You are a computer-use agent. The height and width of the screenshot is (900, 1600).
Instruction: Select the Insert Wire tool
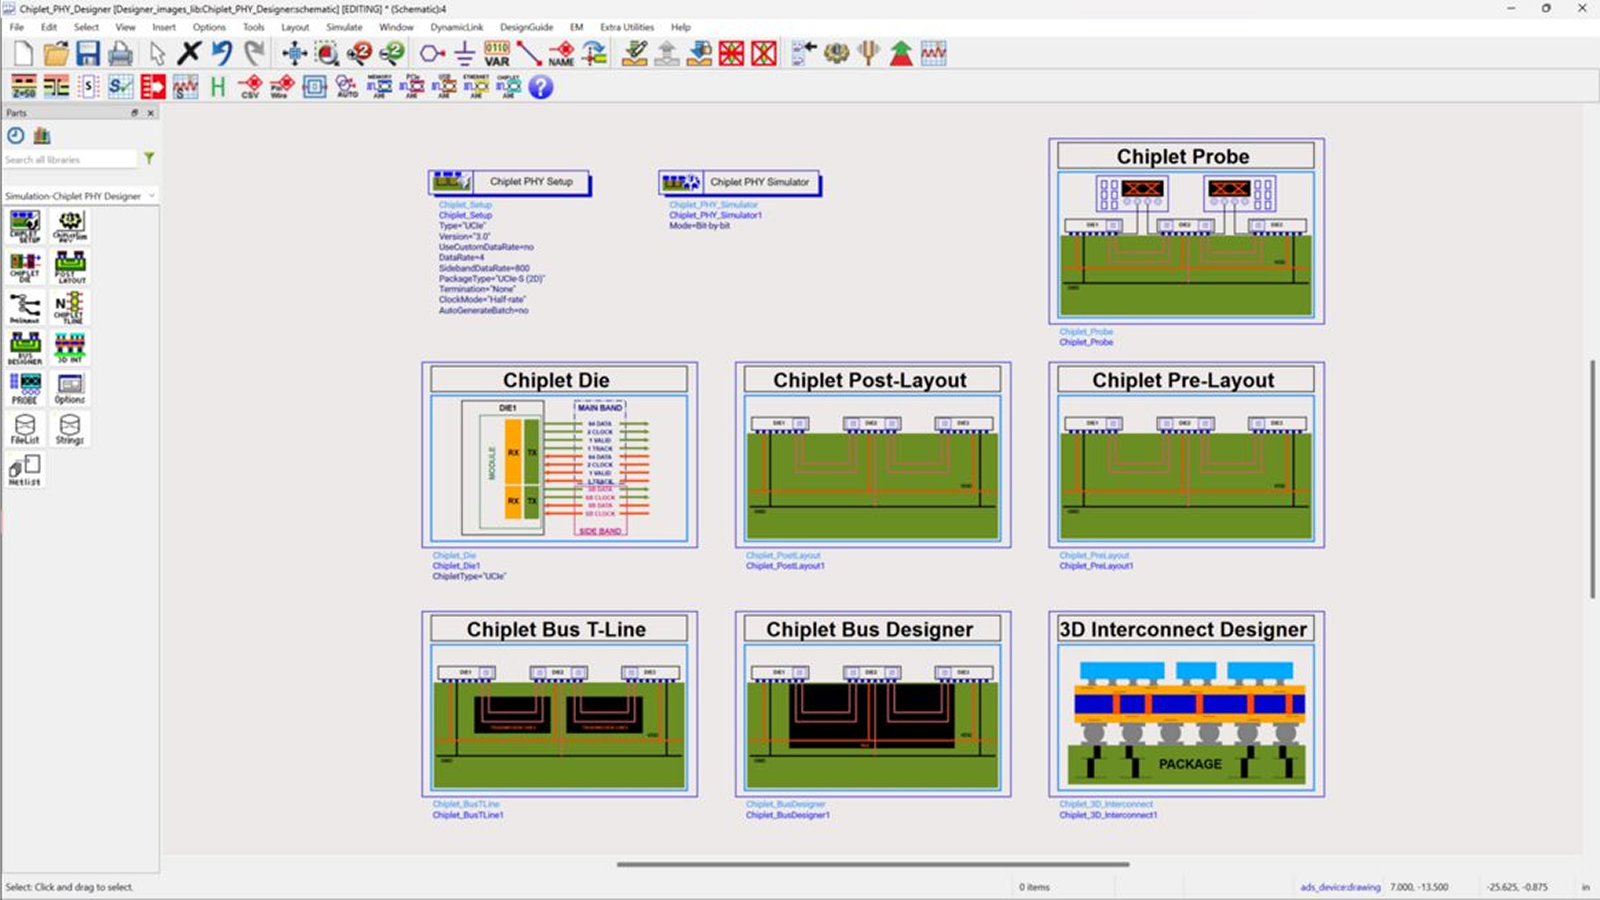529,53
